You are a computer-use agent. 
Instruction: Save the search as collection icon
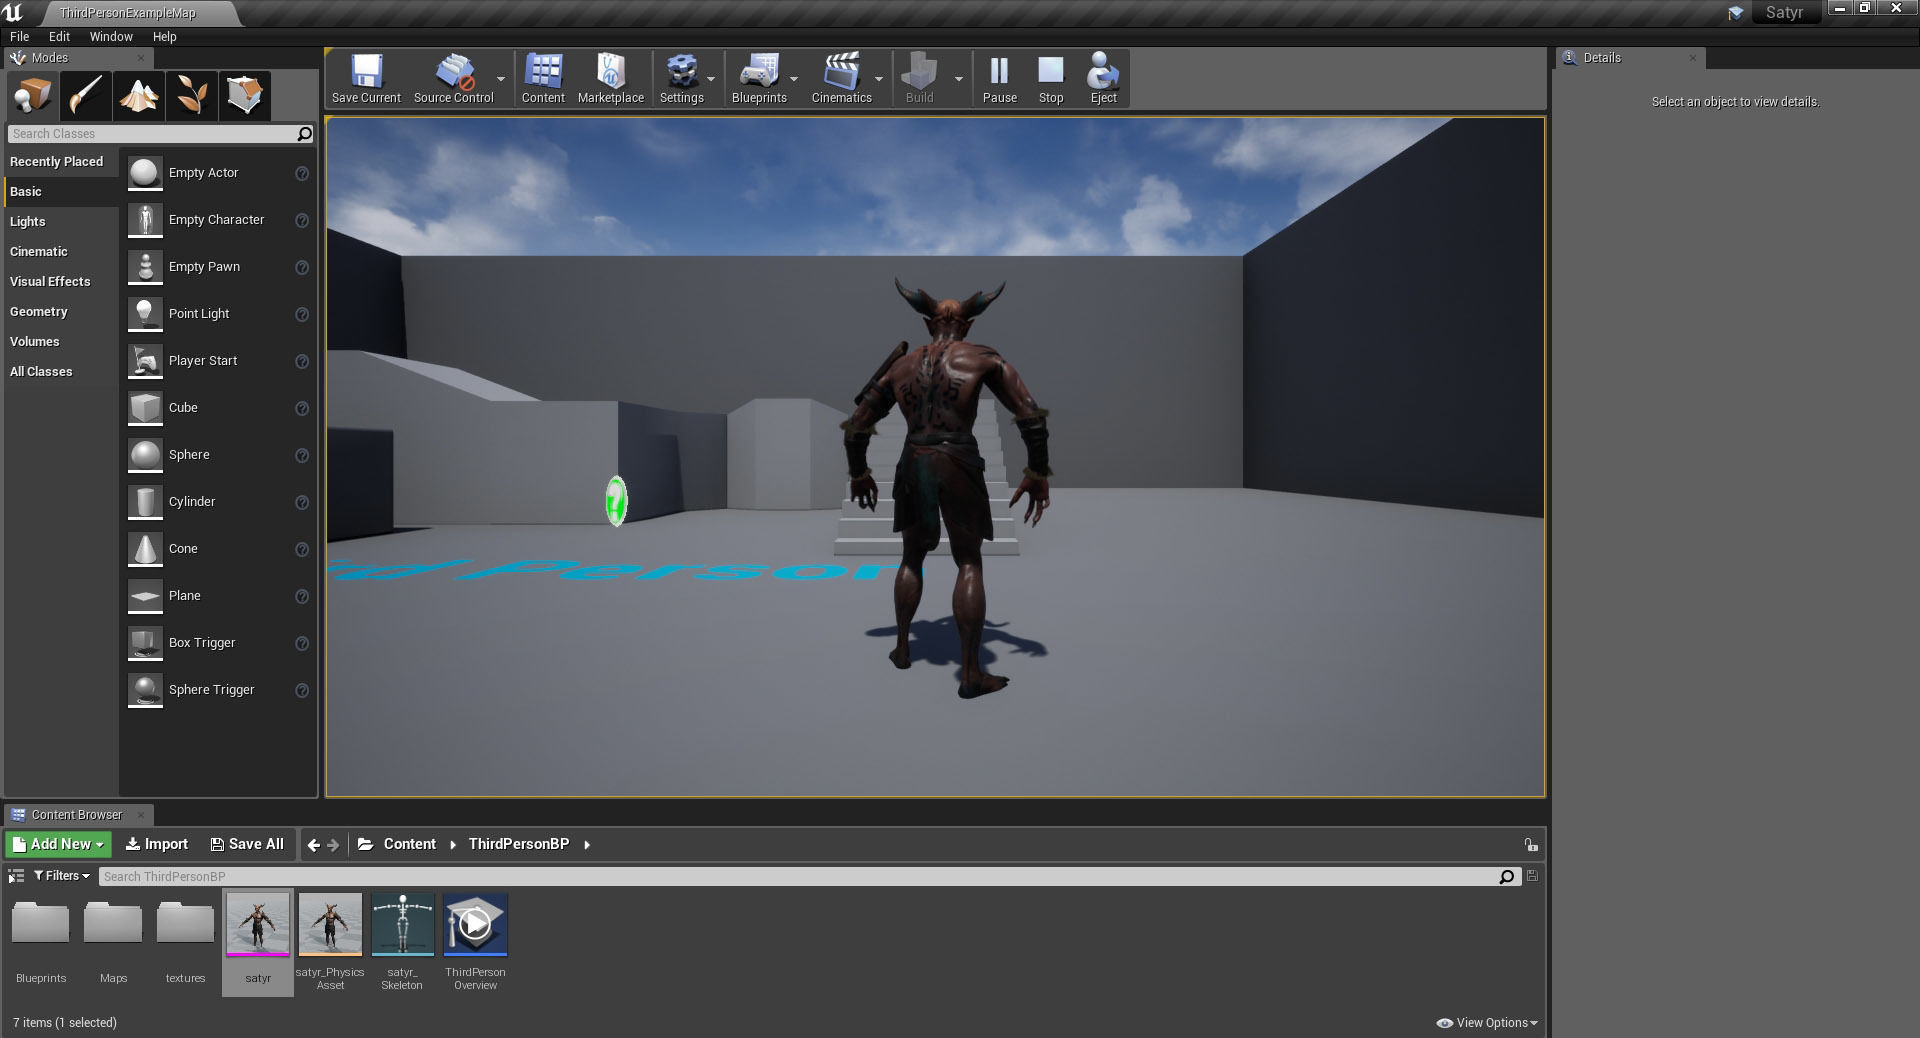(1532, 876)
